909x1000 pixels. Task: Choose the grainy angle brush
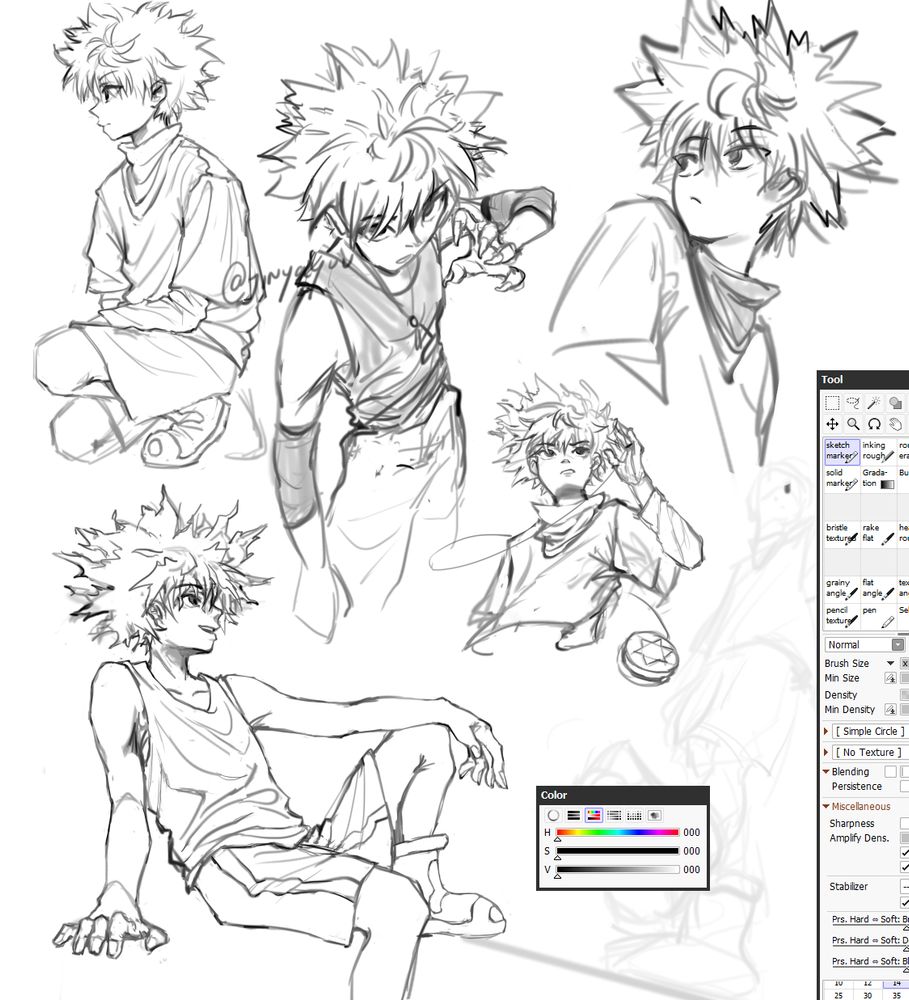coord(841,588)
